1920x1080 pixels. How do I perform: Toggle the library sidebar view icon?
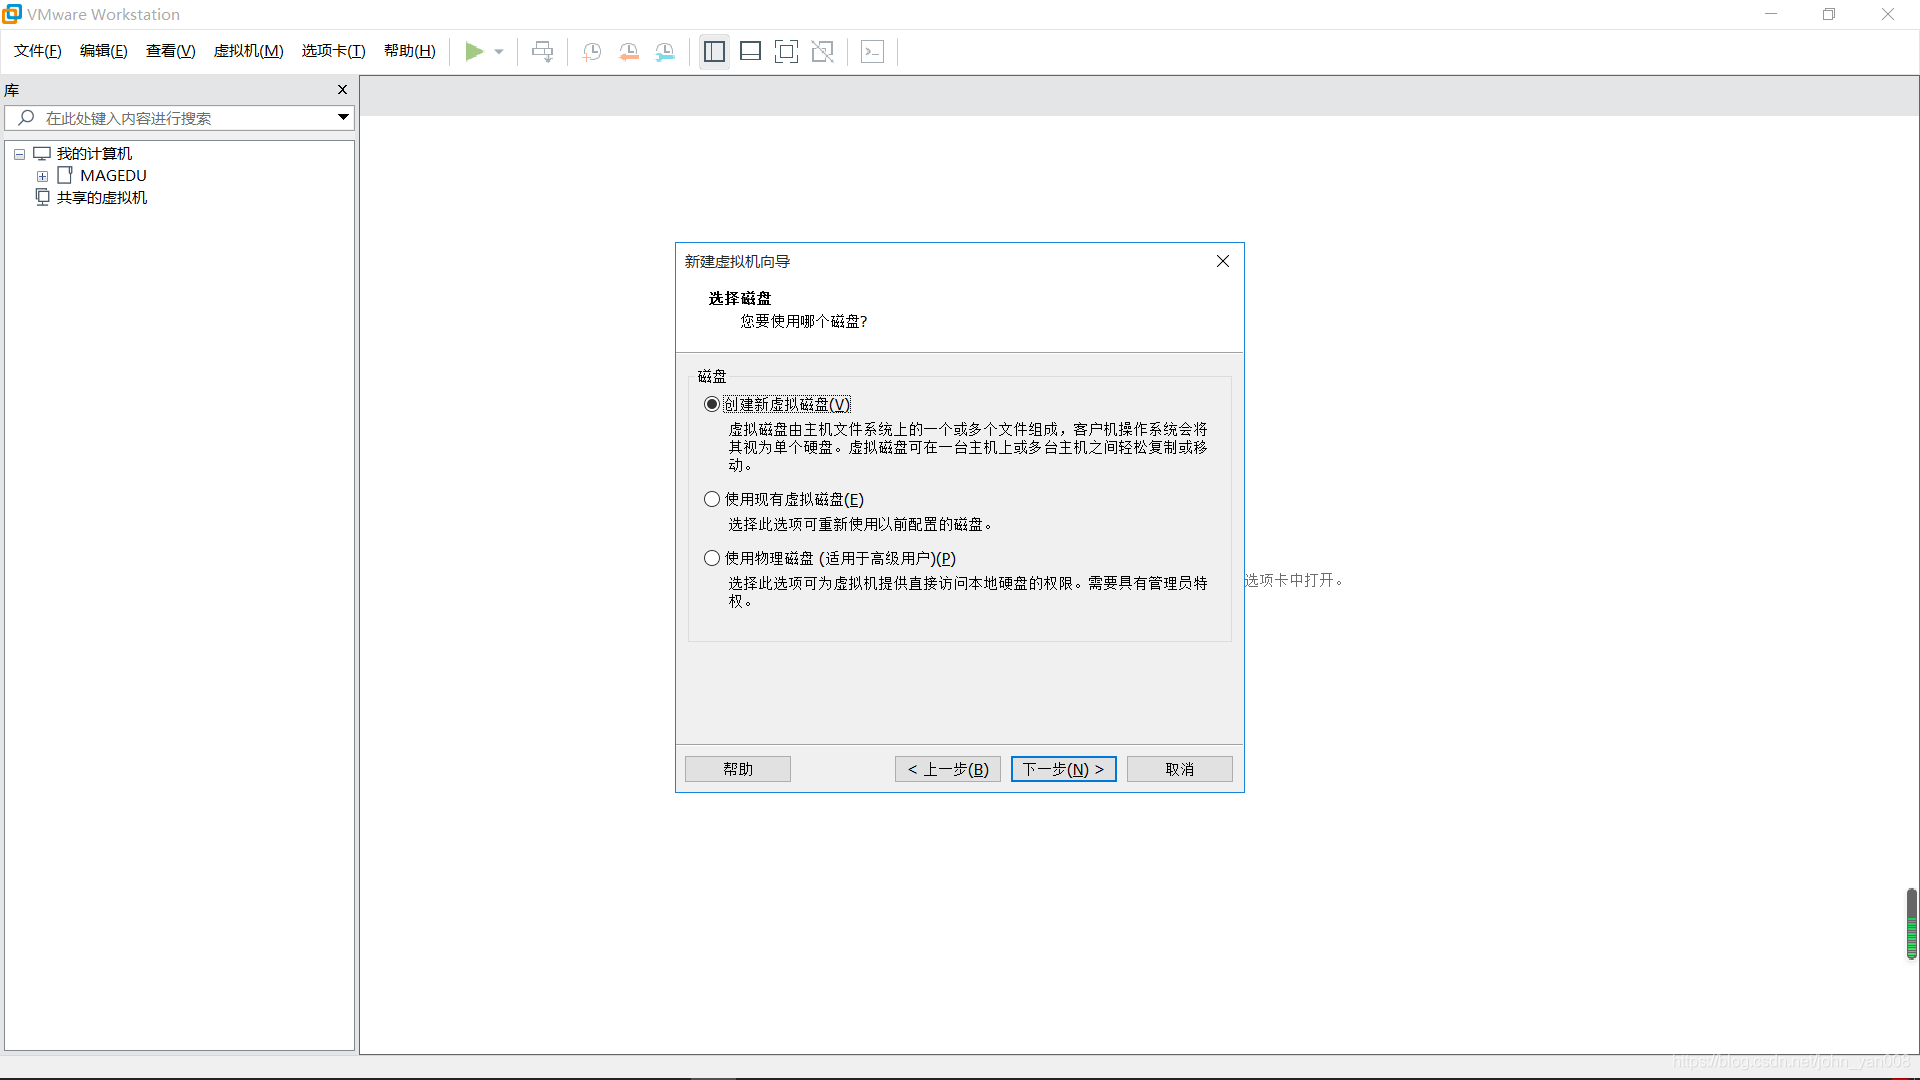click(714, 51)
